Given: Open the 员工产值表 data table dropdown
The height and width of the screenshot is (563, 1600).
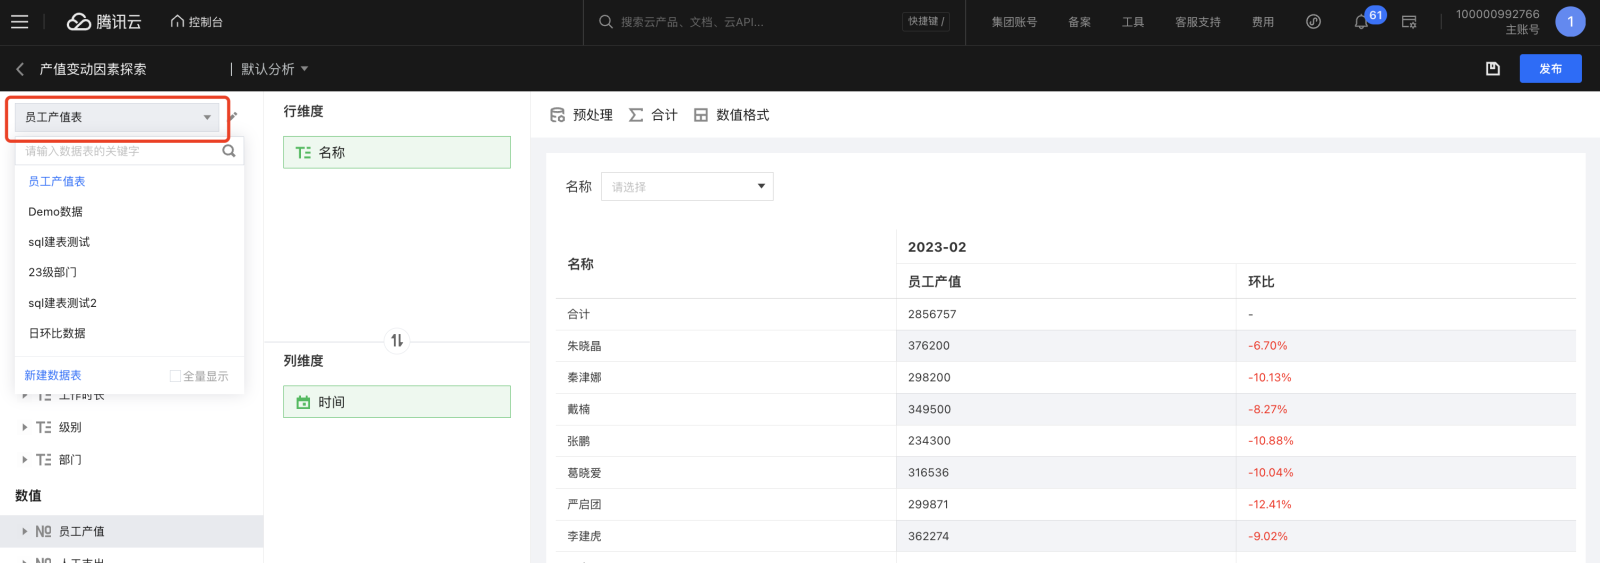Looking at the screenshot, I should [117, 117].
